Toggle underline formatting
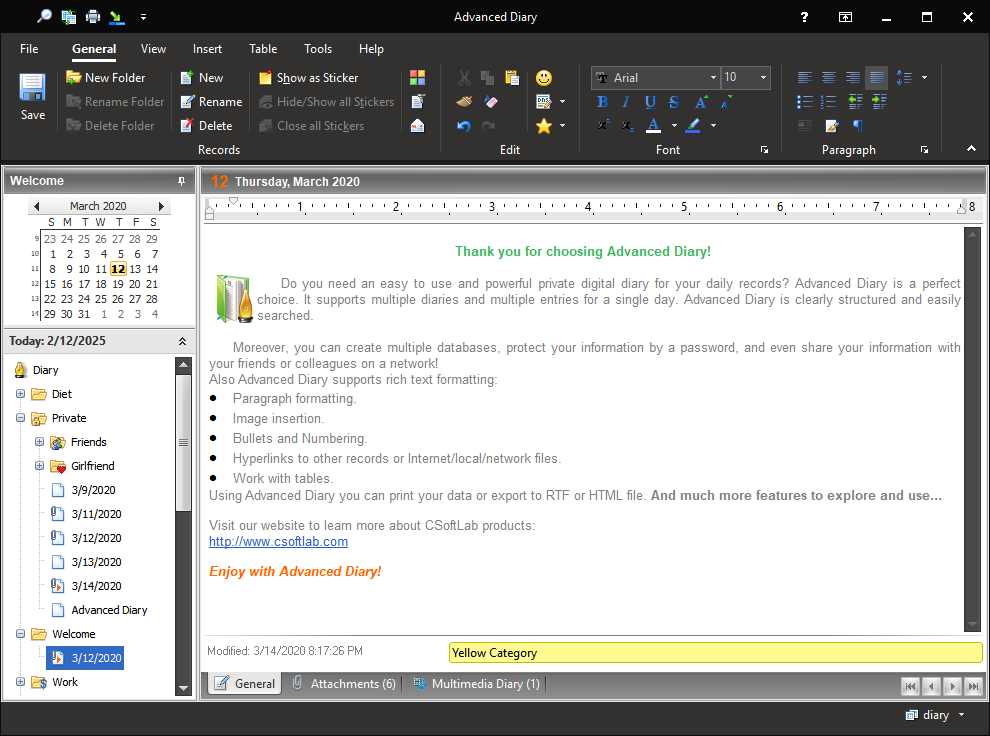 pos(650,102)
